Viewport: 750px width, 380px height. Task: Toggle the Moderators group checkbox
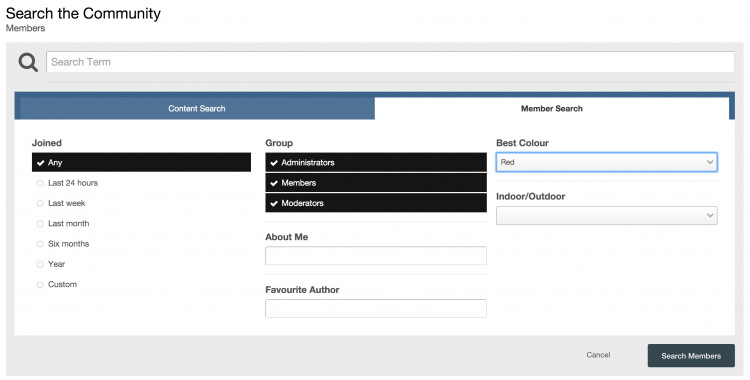tap(376, 203)
